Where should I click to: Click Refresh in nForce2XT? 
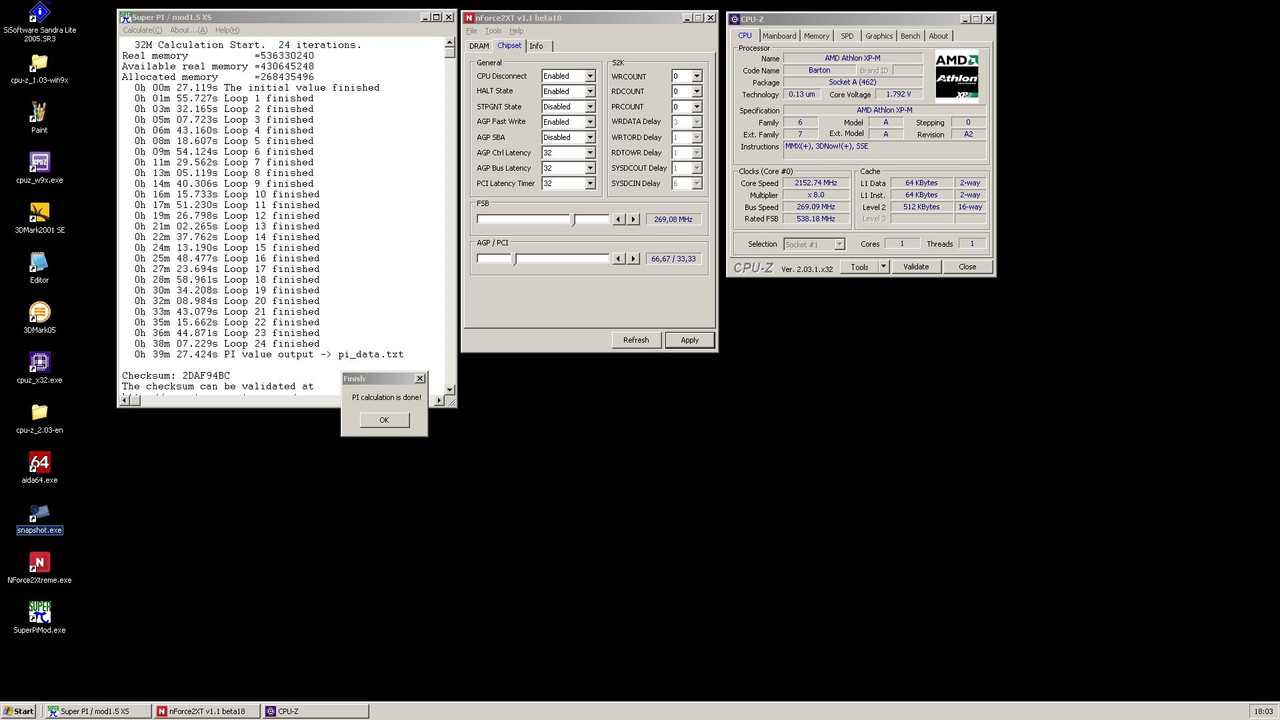point(636,340)
